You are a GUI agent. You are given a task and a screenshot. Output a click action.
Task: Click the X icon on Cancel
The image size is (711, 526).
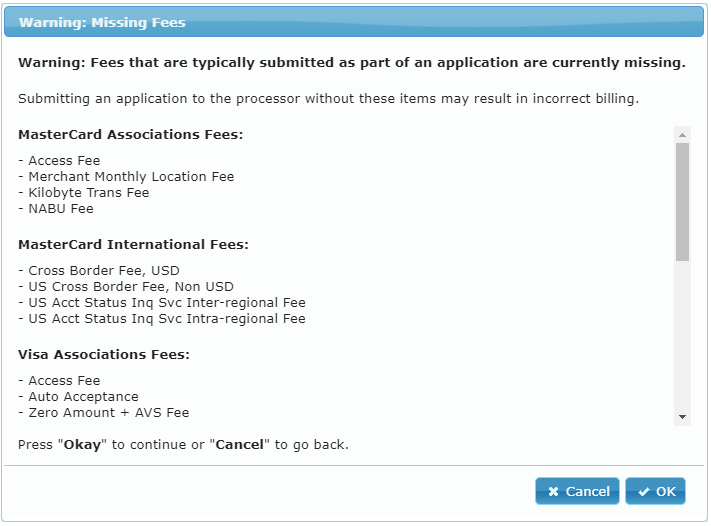coord(553,492)
